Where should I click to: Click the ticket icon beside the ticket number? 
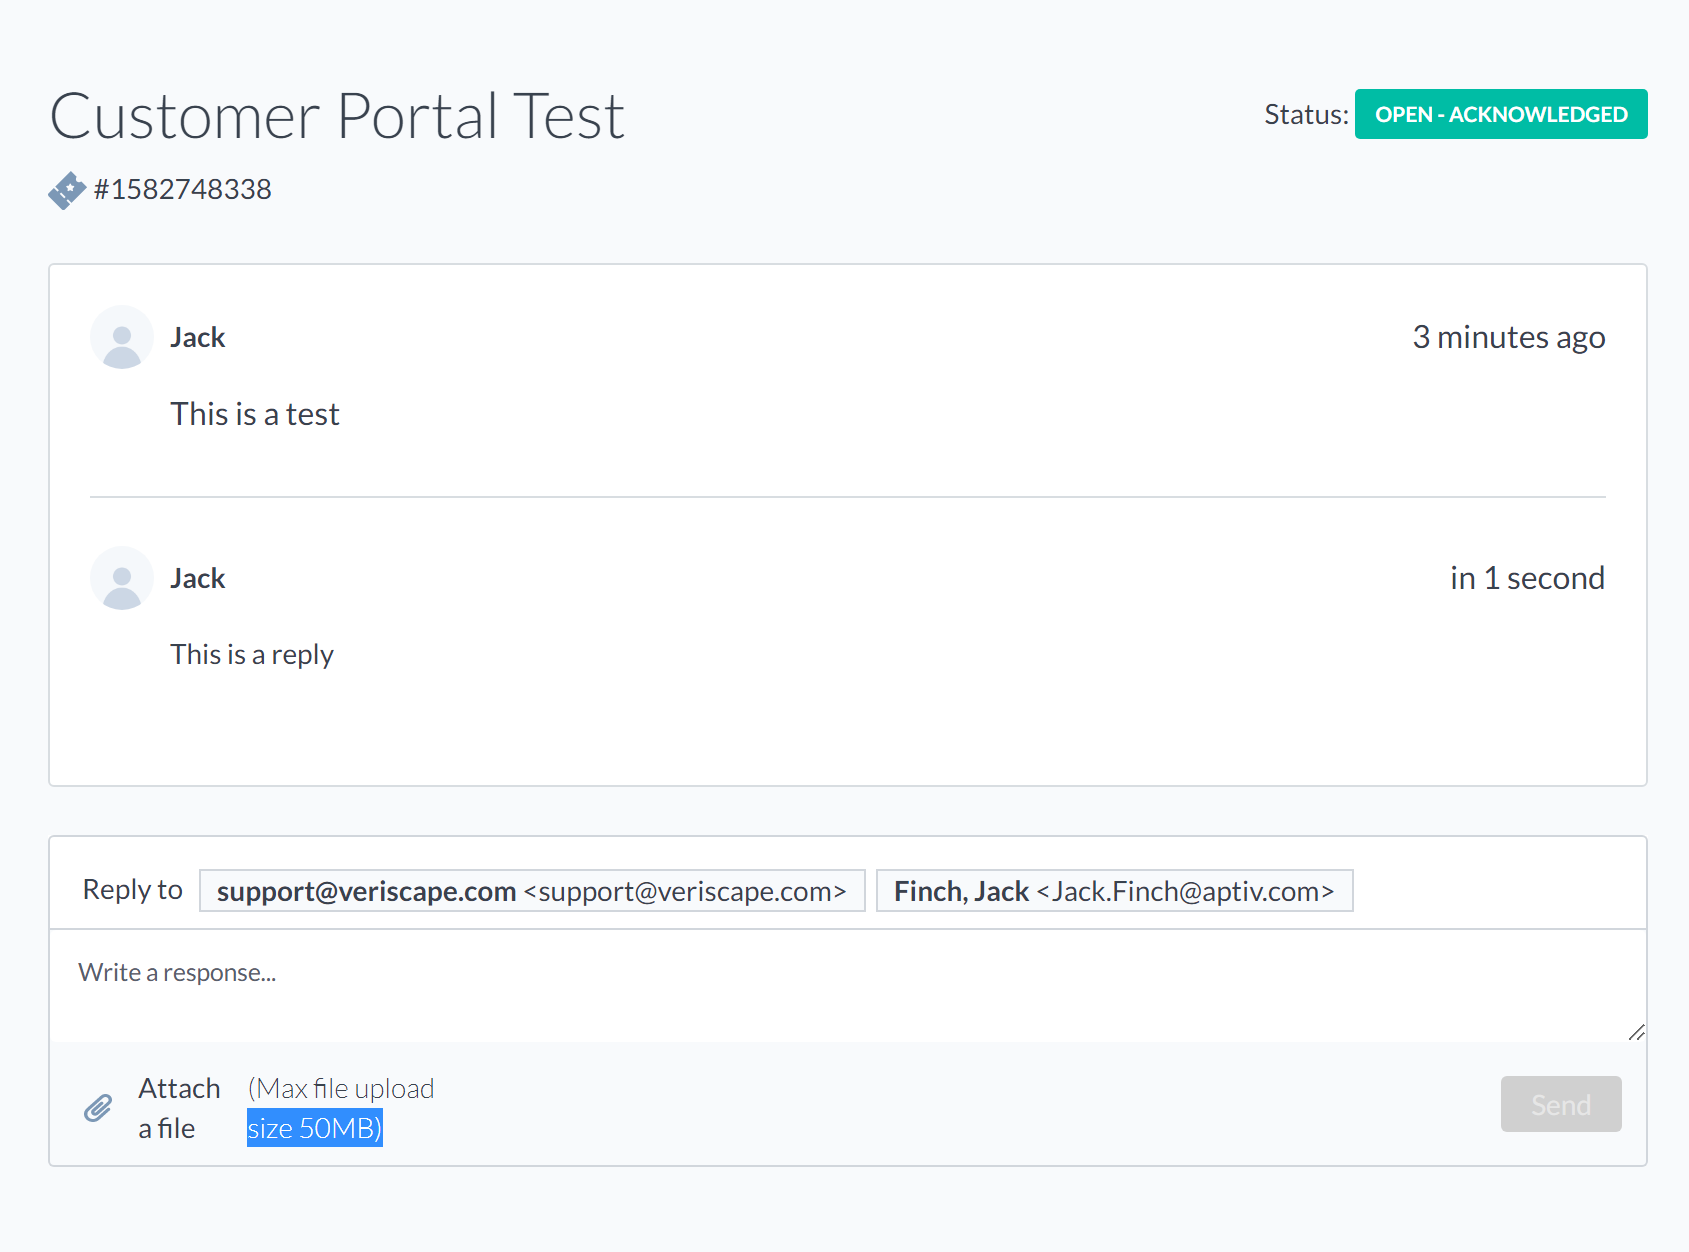pos(67,190)
